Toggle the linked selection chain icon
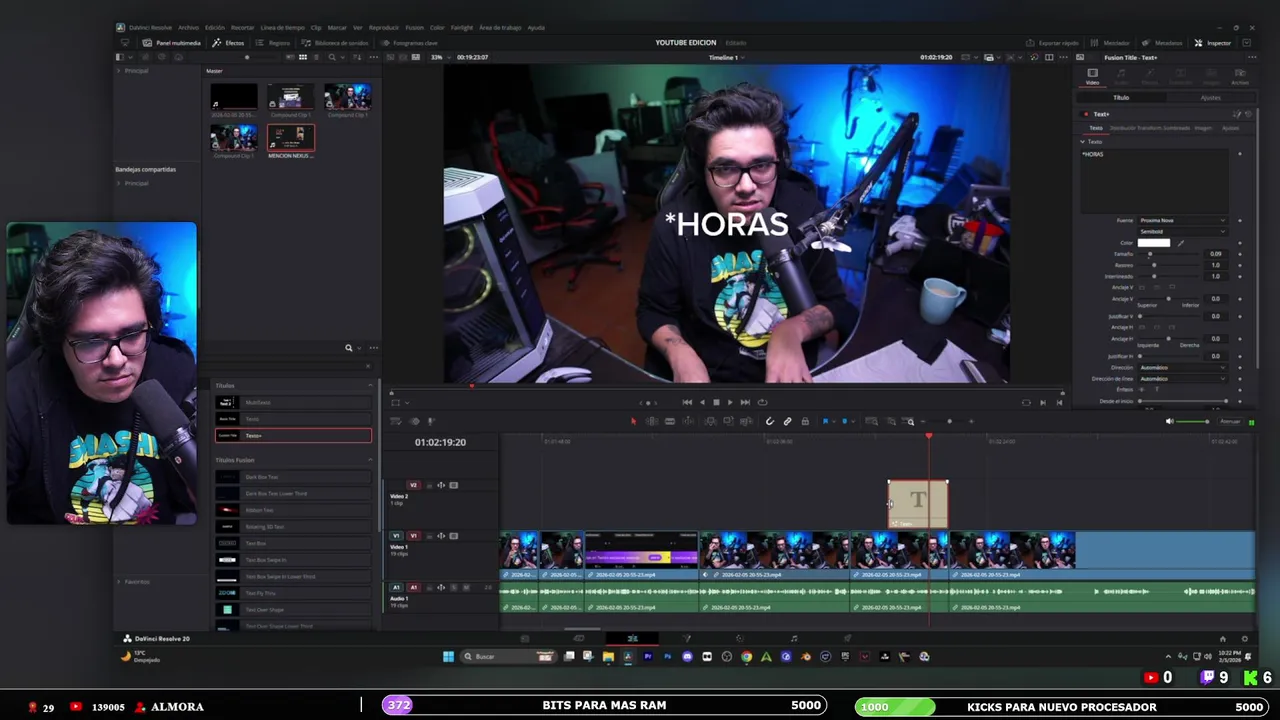 coord(787,421)
